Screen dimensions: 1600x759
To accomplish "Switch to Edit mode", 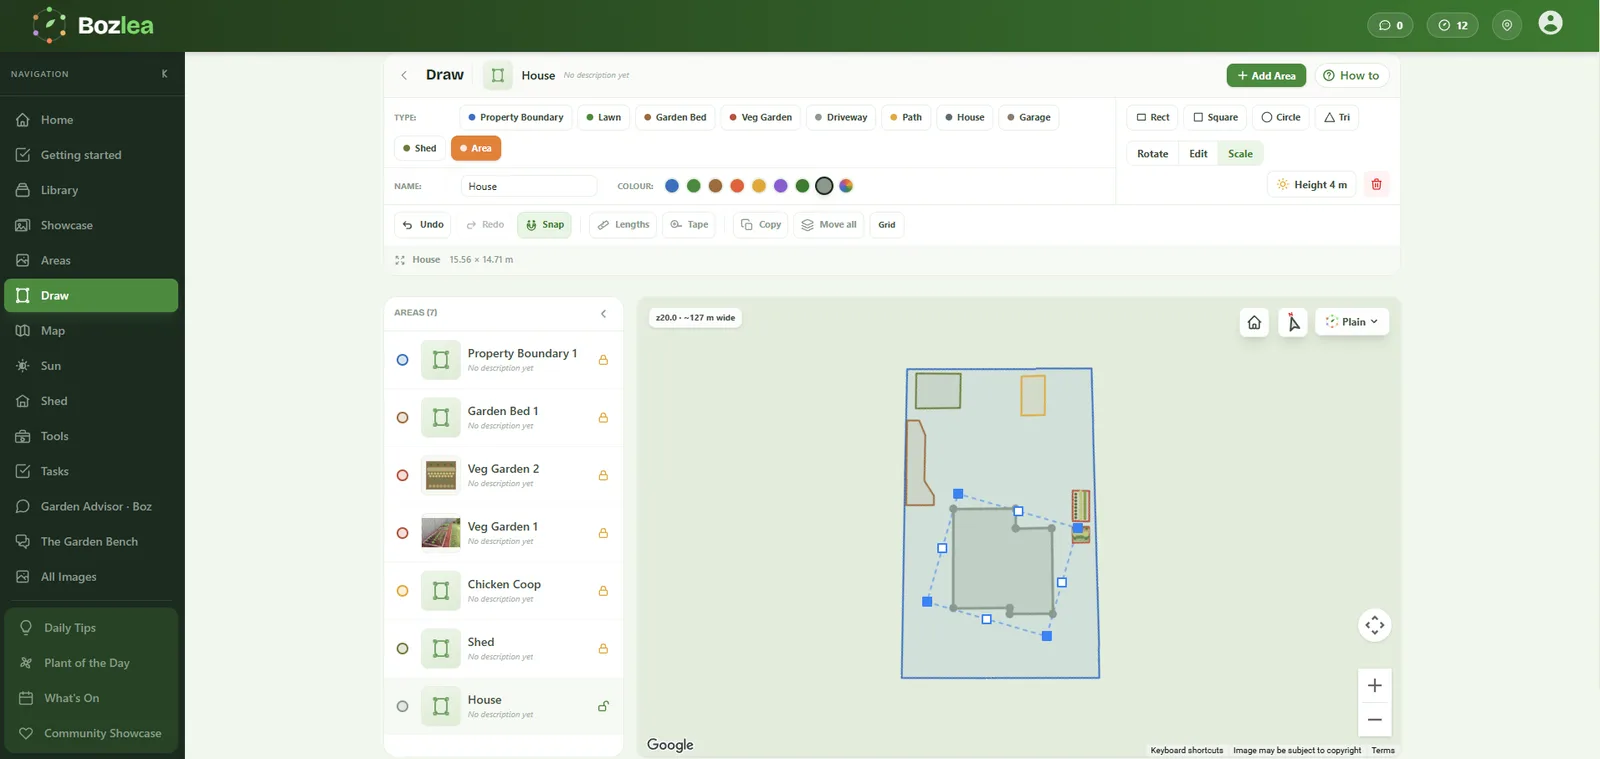I will point(1198,154).
